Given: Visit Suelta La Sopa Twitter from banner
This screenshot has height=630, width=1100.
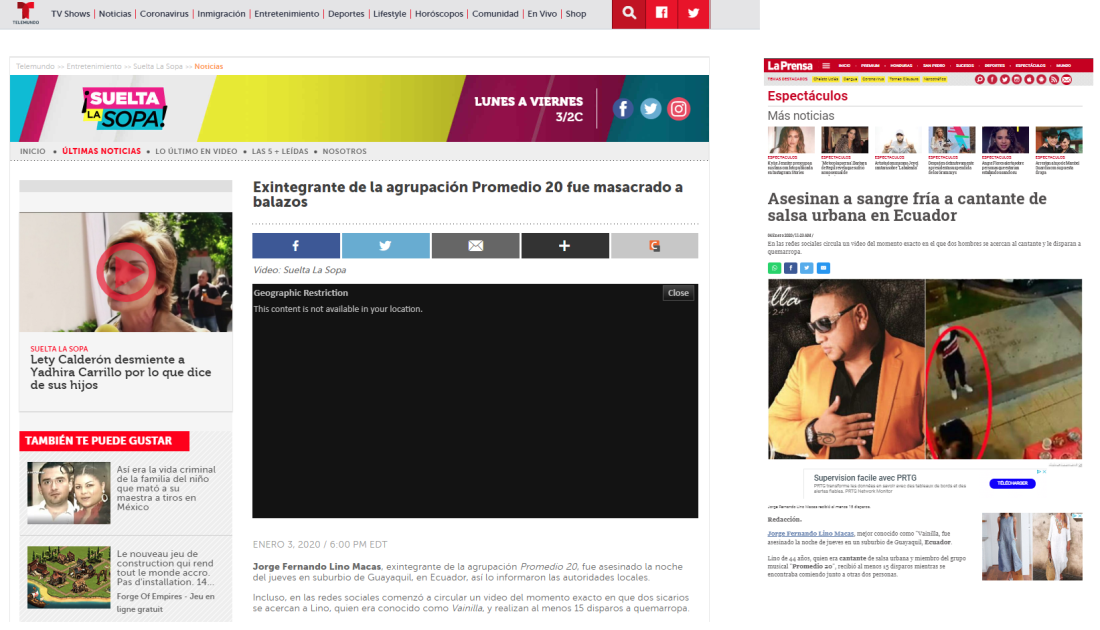Looking at the screenshot, I should [x=650, y=109].
